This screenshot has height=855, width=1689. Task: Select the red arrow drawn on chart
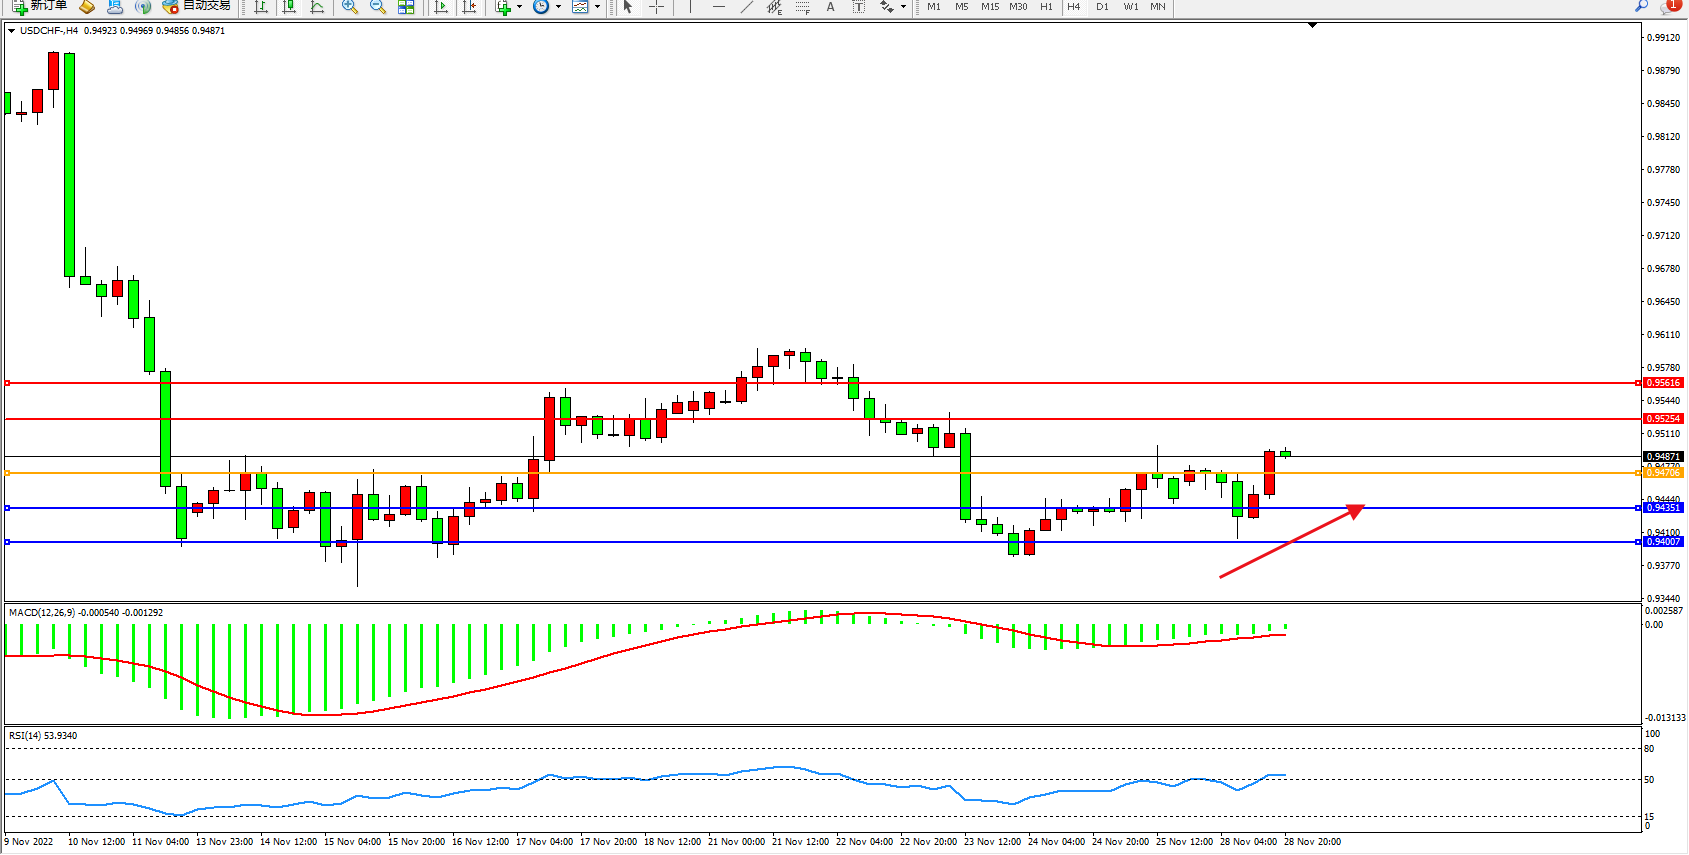[1290, 542]
